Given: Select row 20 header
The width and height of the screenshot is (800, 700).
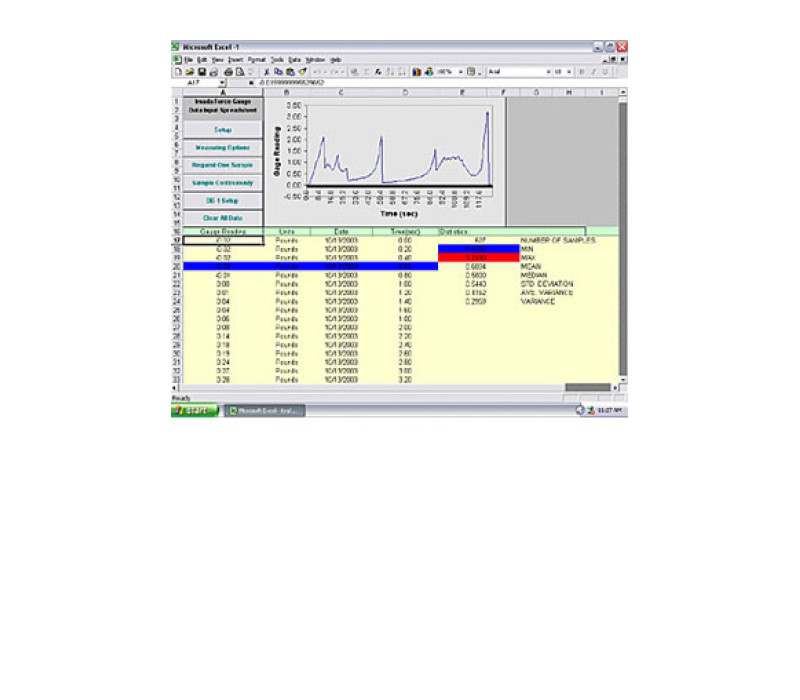Looking at the screenshot, I should 177,266.
